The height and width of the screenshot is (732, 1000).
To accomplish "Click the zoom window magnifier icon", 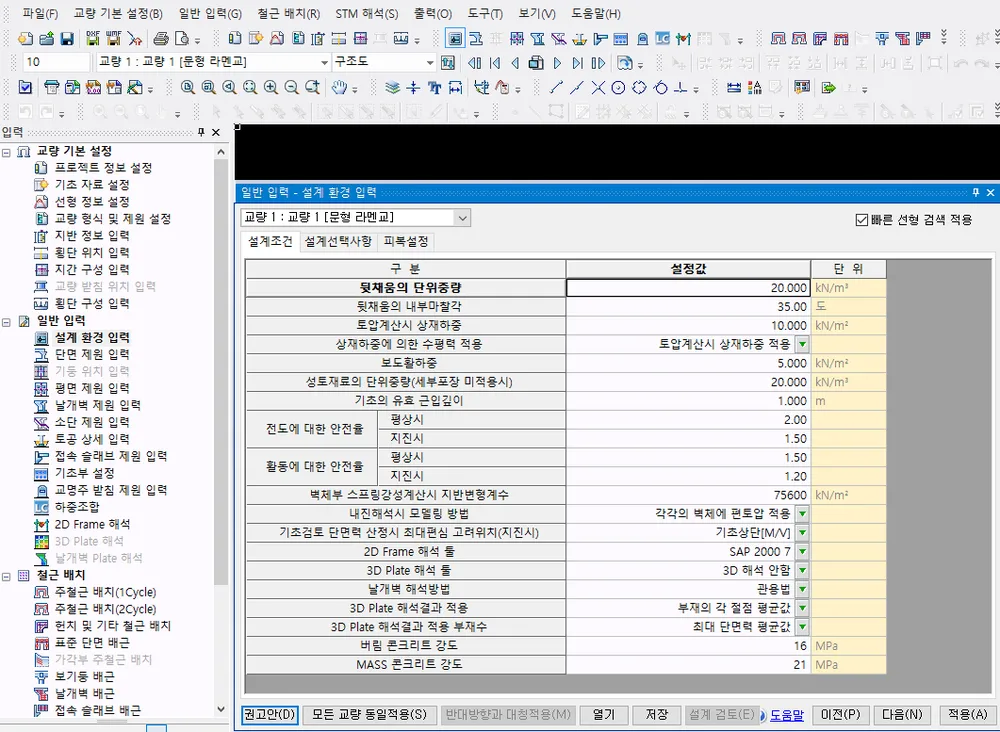I will tap(209, 87).
